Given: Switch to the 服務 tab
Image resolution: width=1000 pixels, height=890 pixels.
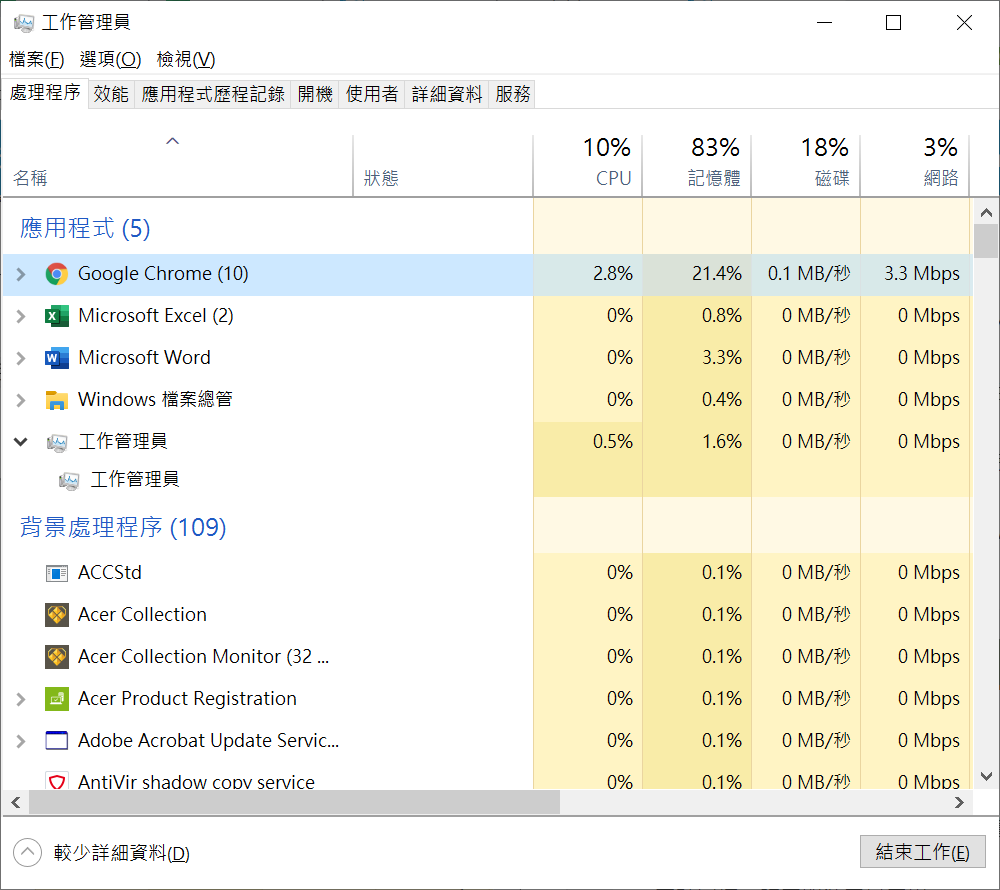Looking at the screenshot, I should point(512,94).
